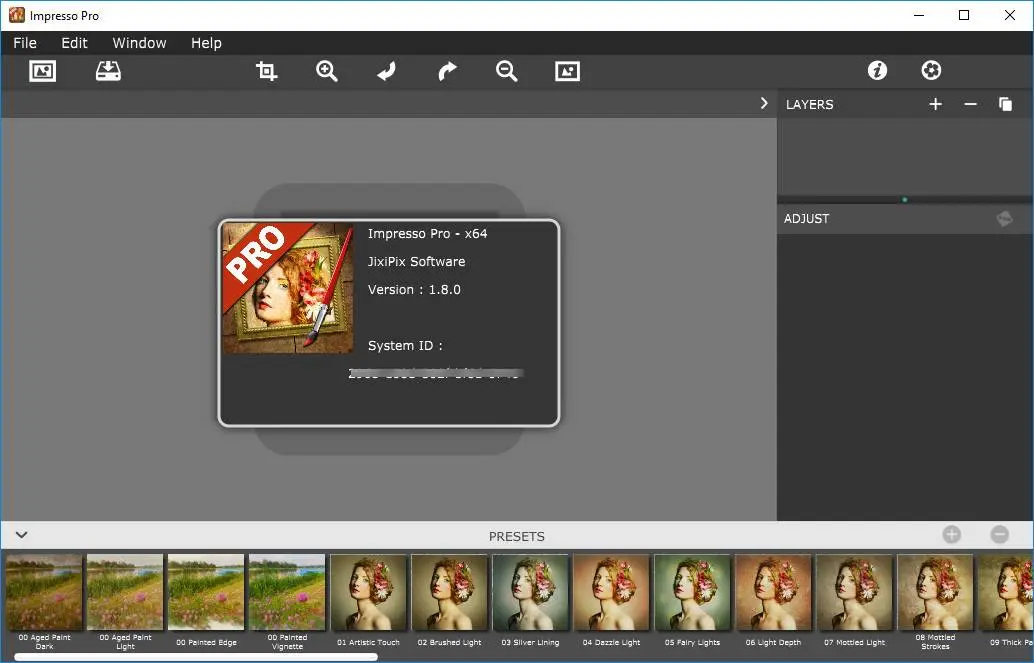This screenshot has width=1034, height=663.
Task: Click the 'JixiPix Software' text
Action: pyautogui.click(x=416, y=261)
